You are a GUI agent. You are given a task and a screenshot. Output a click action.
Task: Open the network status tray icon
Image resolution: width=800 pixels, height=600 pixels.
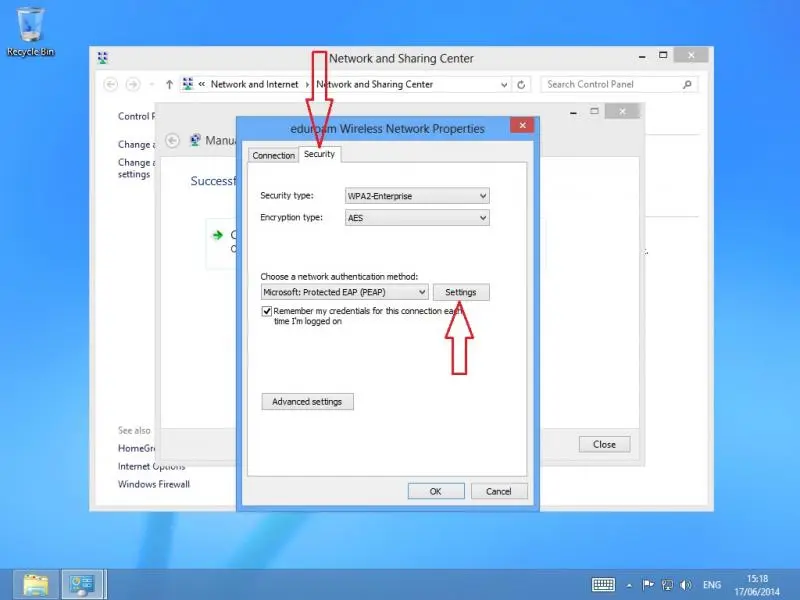click(x=666, y=584)
